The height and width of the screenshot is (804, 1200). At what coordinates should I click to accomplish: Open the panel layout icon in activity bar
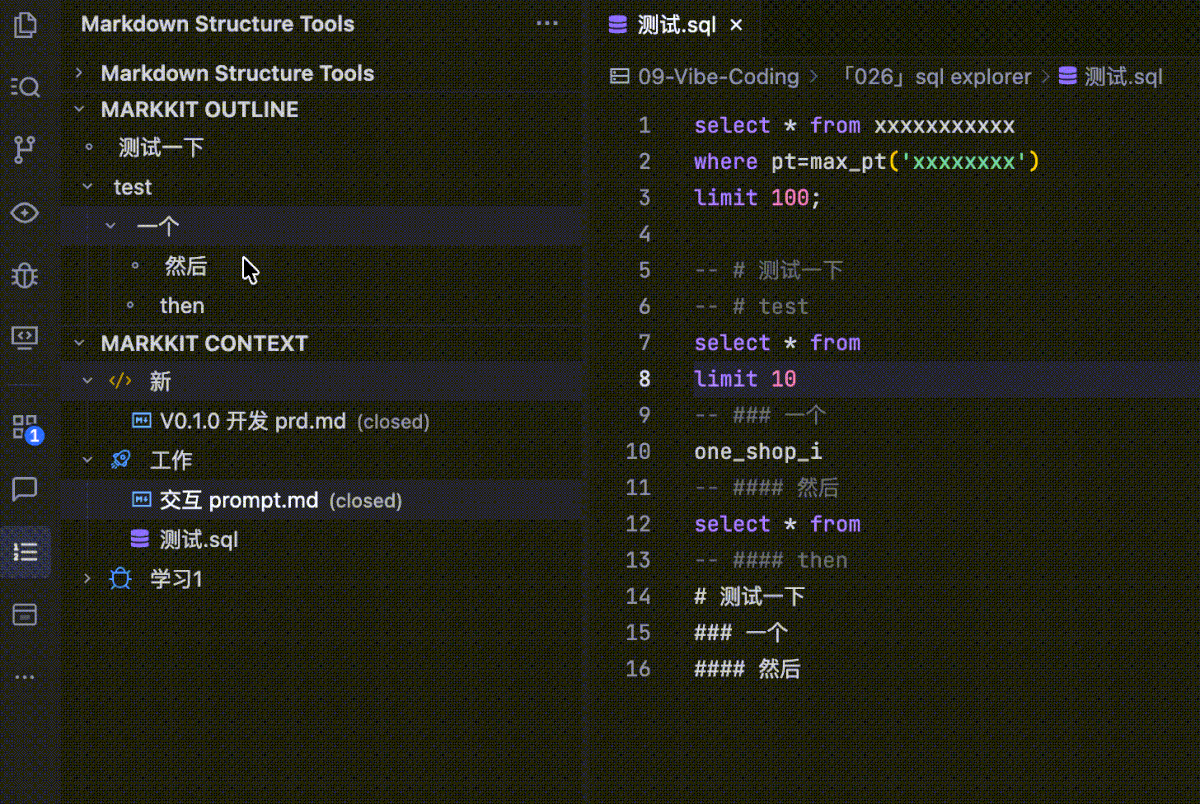(25, 614)
